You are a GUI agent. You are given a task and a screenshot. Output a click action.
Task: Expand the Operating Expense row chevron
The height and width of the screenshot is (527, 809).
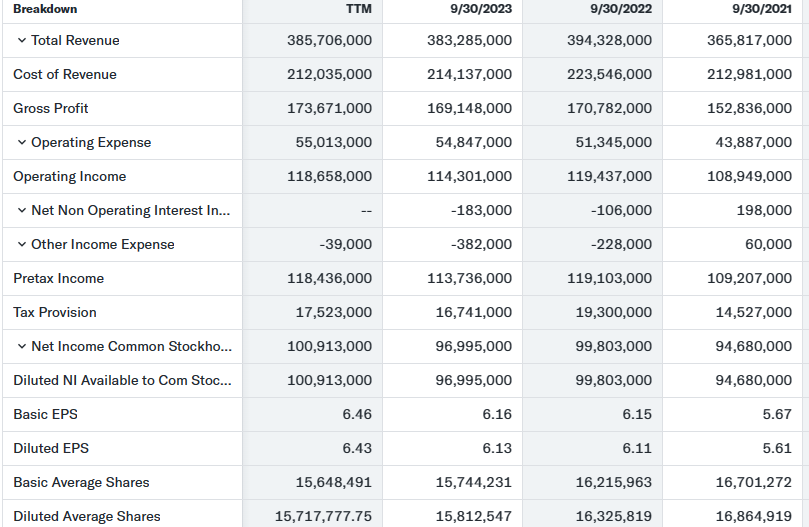click(22, 142)
